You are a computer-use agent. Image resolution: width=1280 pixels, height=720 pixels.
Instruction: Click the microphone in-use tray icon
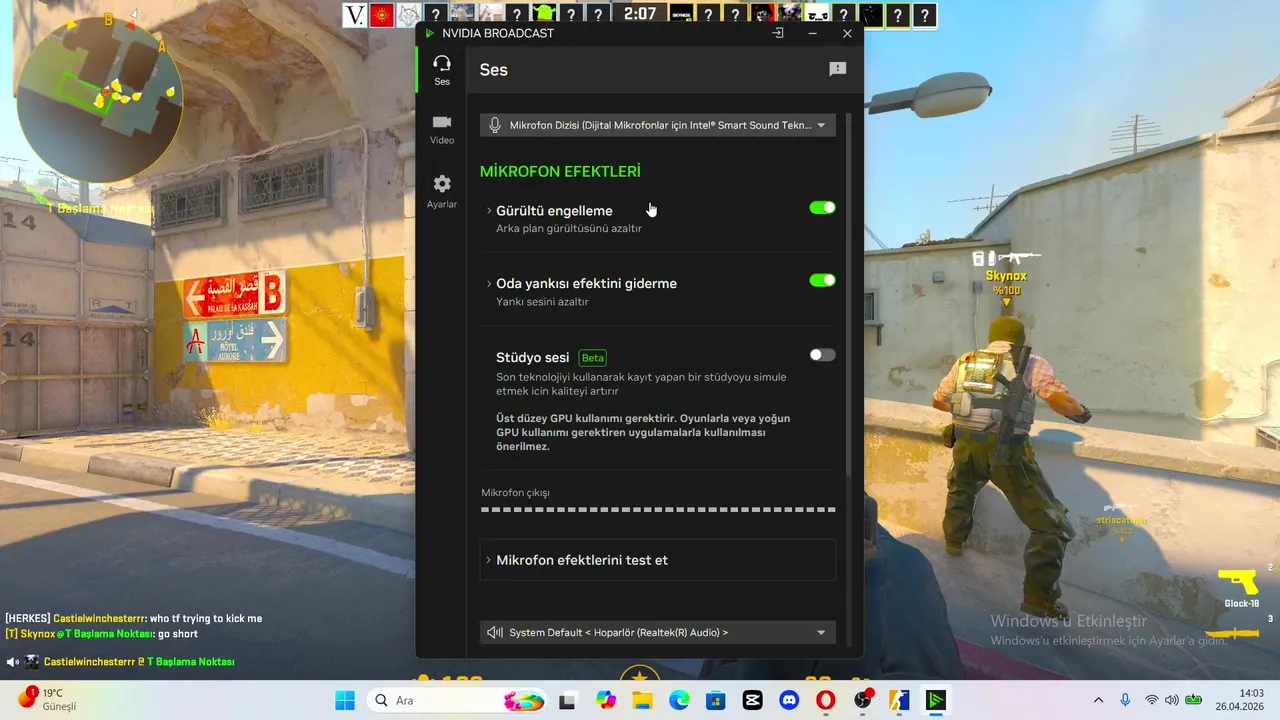(1125, 700)
